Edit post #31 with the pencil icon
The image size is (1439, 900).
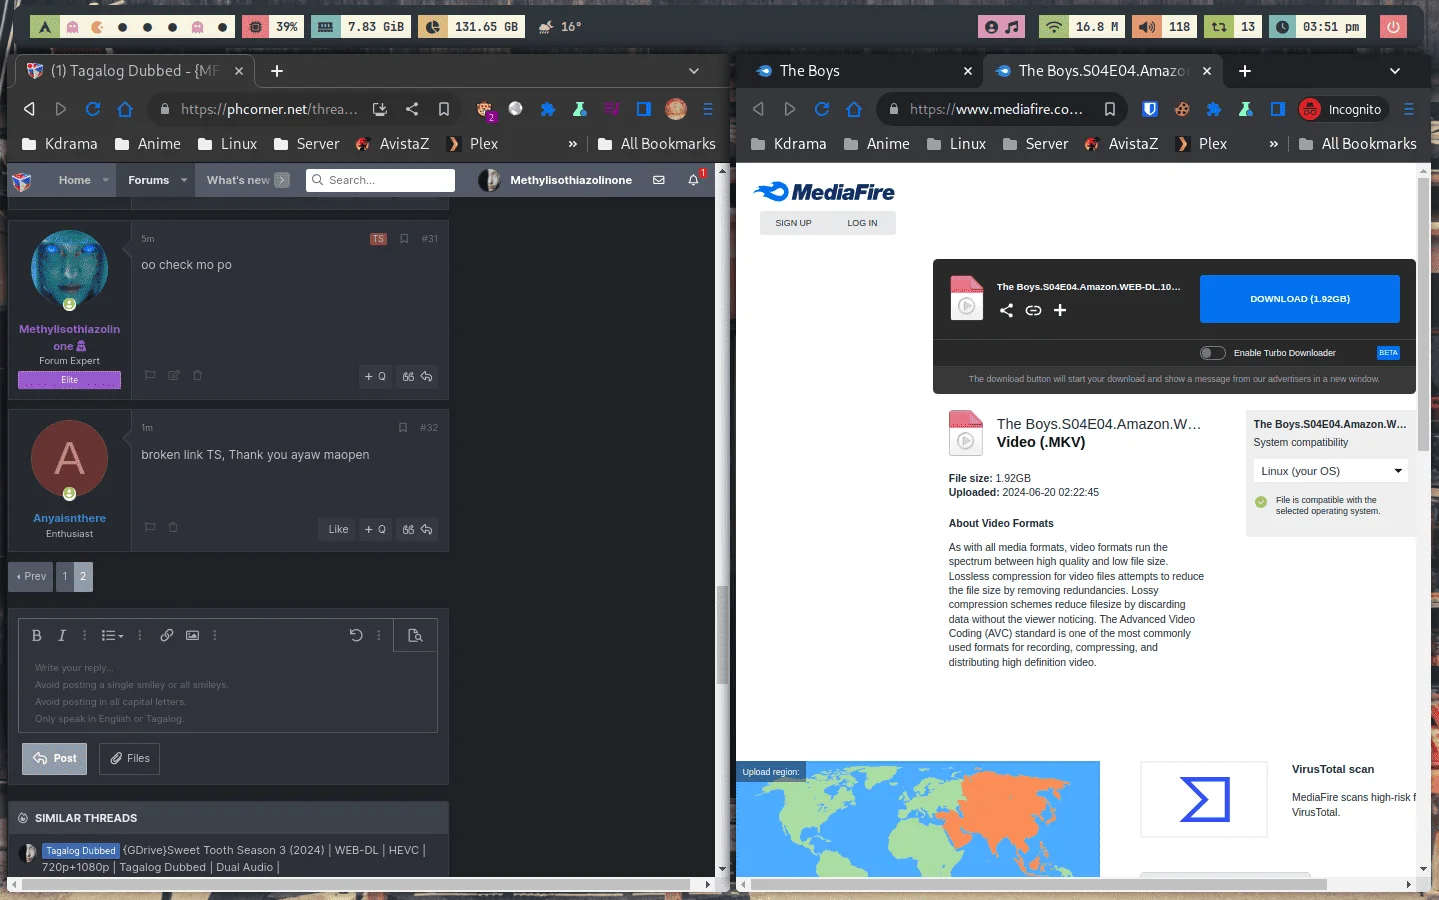coord(174,376)
